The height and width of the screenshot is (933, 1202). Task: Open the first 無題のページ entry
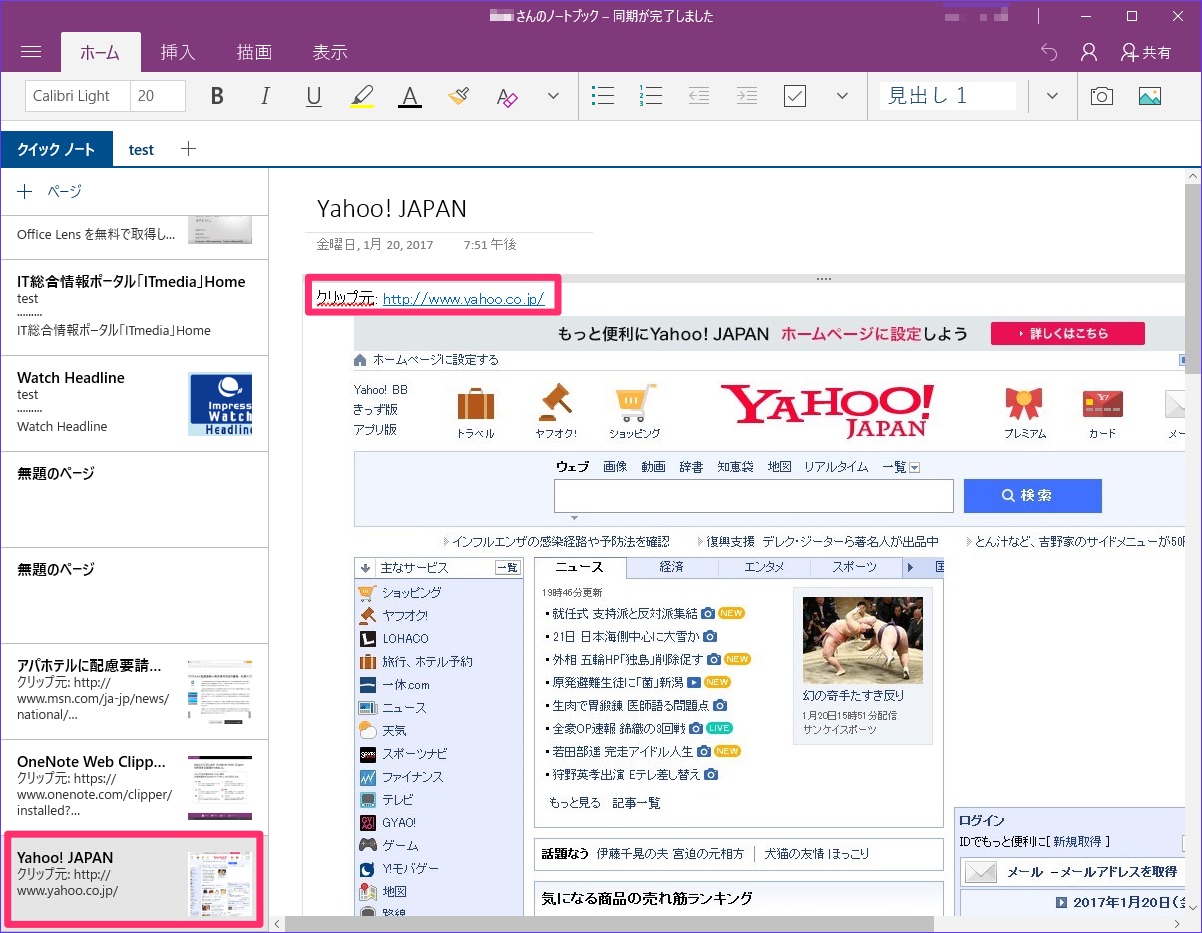click(x=134, y=499)
